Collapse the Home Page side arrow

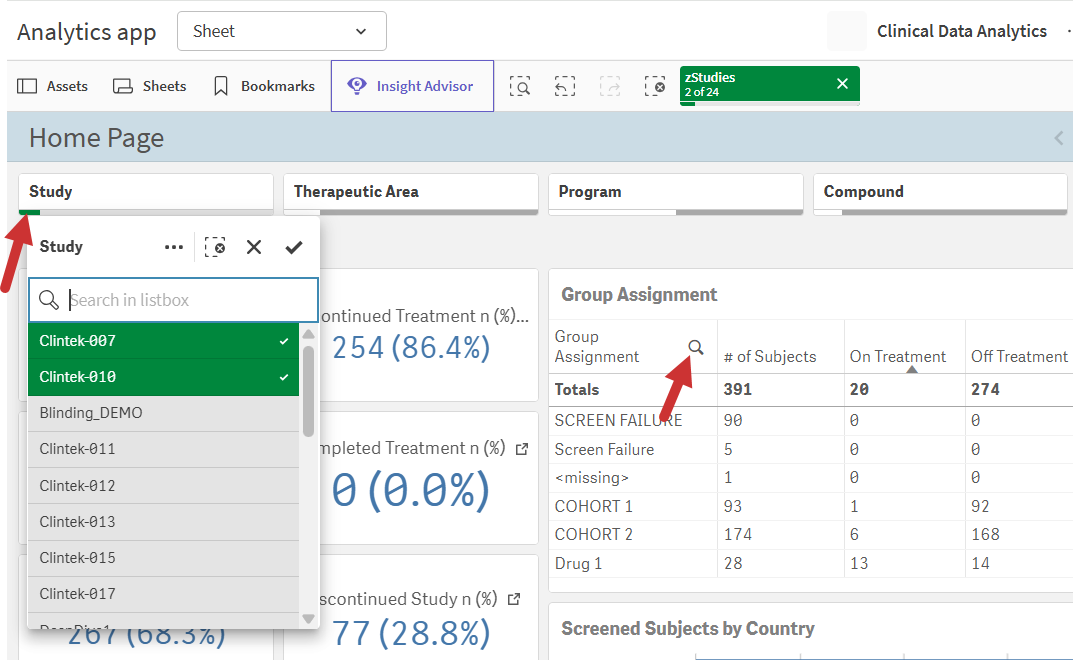1059,138
